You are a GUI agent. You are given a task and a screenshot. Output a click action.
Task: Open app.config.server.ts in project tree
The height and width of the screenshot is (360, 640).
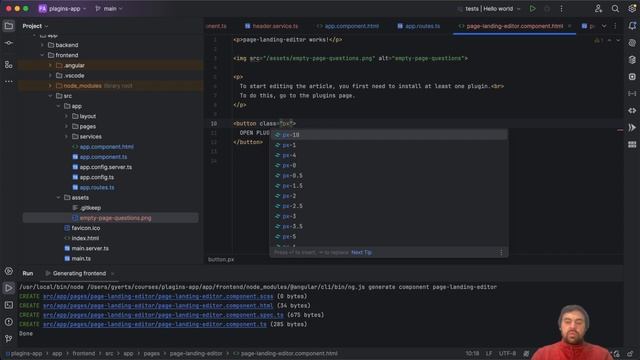click(106, 167)
